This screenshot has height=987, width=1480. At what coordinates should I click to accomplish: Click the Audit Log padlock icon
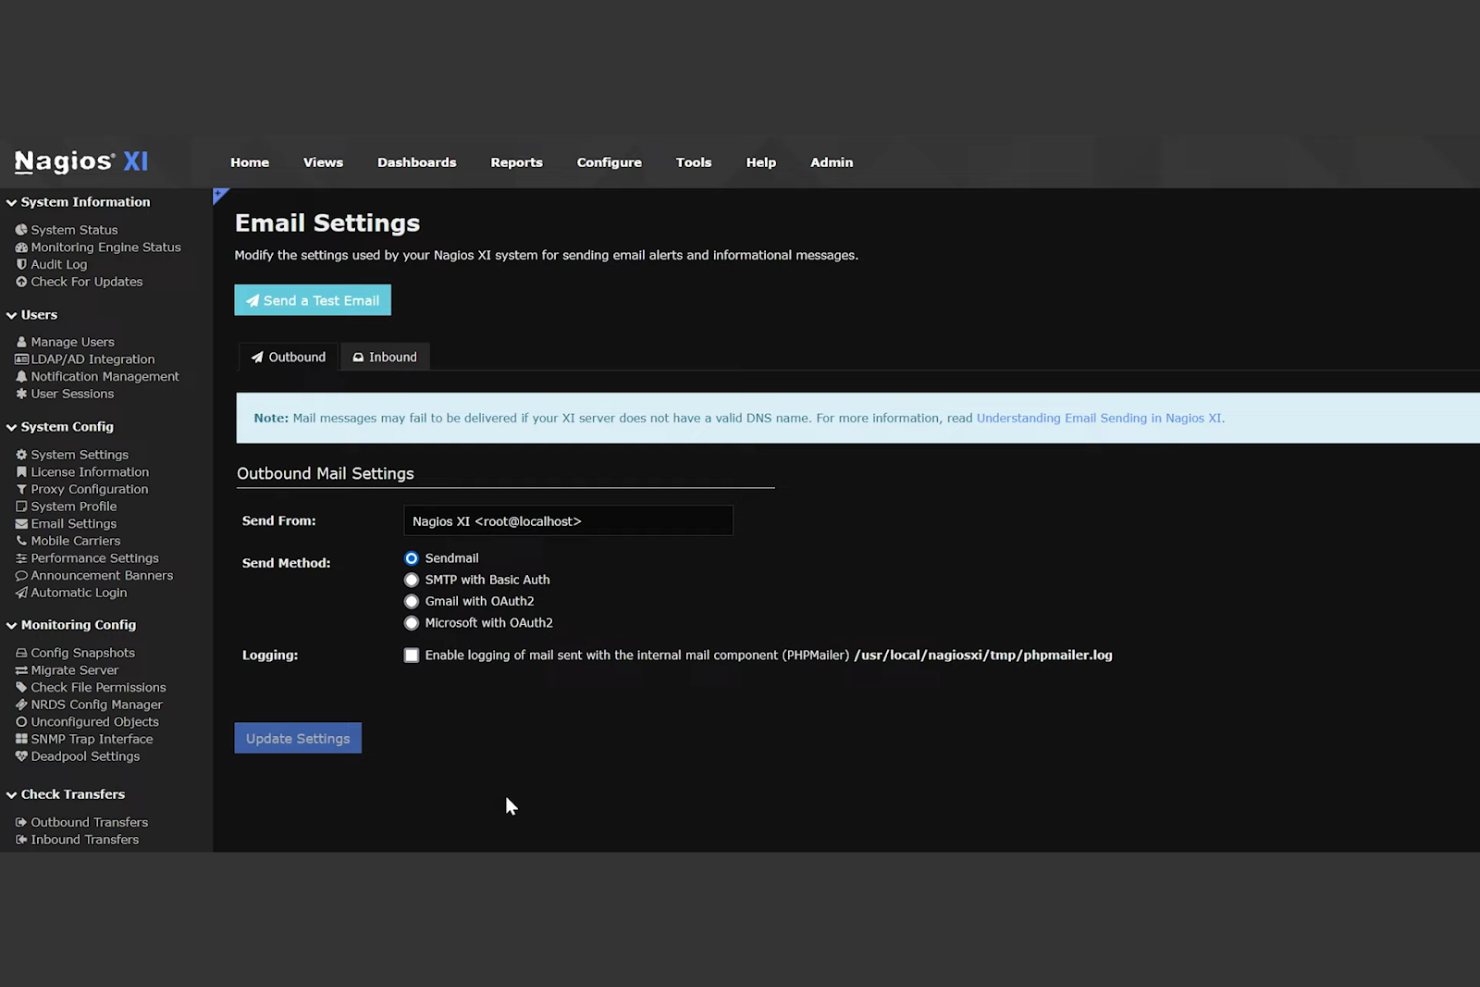(x=23, y=264)
